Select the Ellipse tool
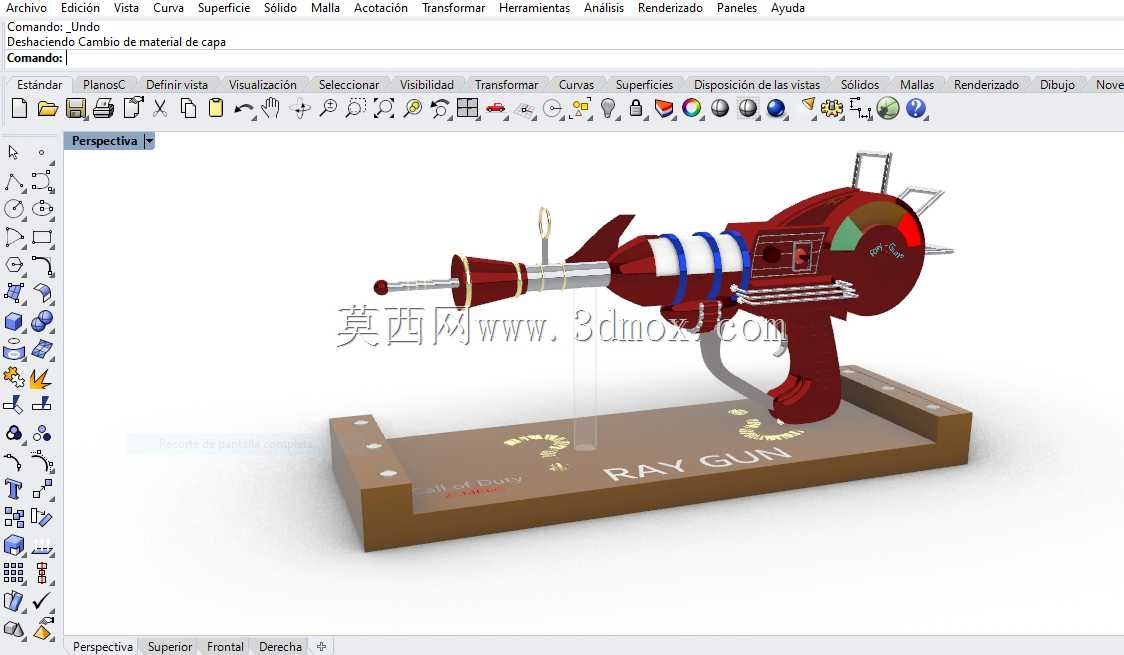Viewport: 1124px width, 655px height. tap(42, 209)
